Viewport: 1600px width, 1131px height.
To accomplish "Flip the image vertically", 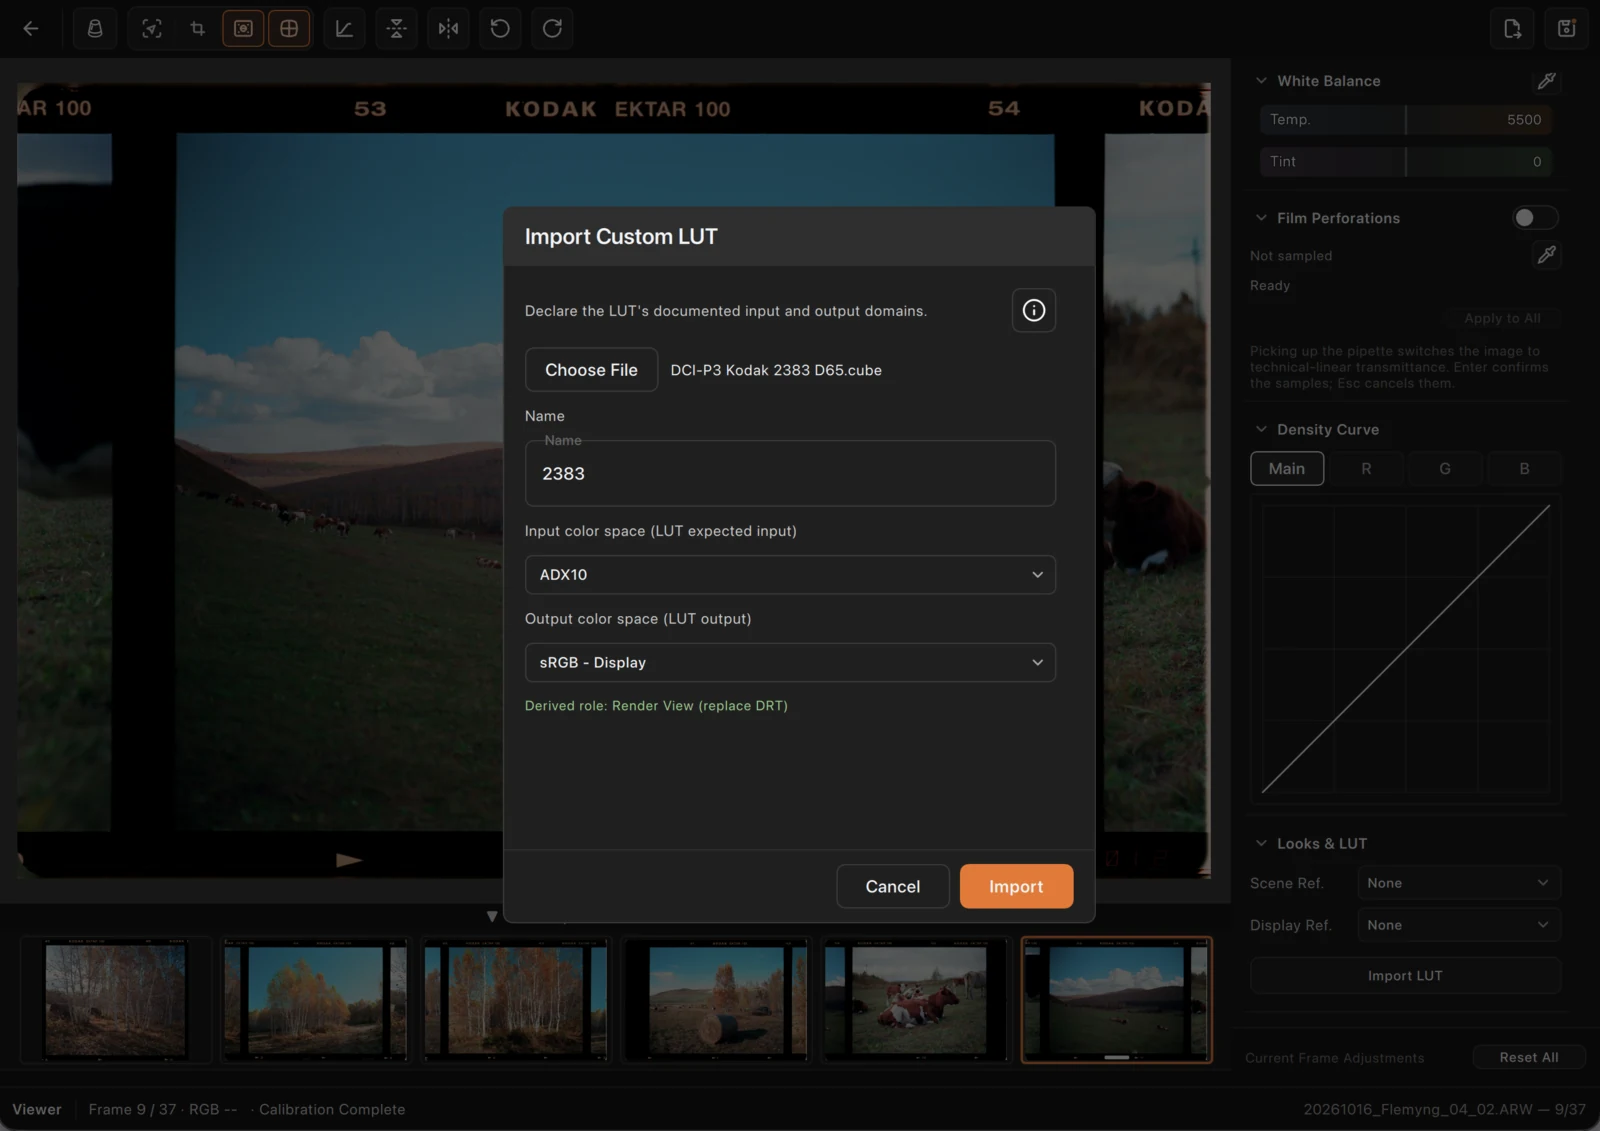I will (x=397, y=28).
